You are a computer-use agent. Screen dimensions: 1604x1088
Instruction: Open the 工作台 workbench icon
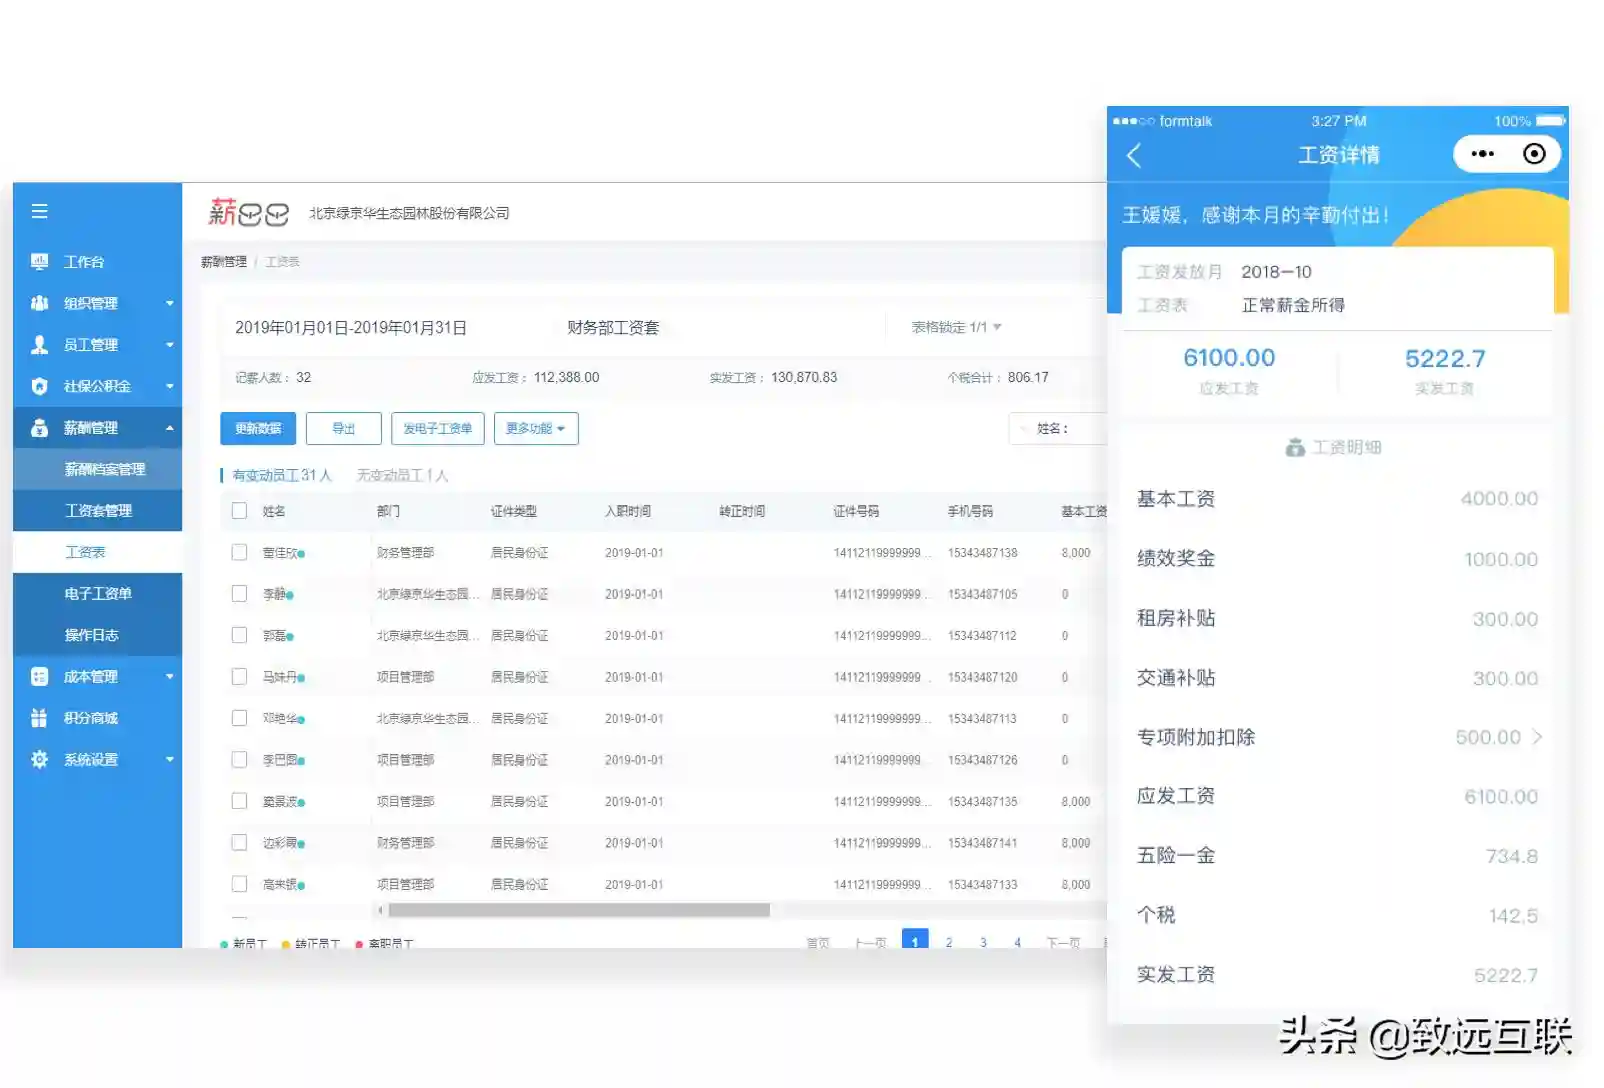[40, 262]
